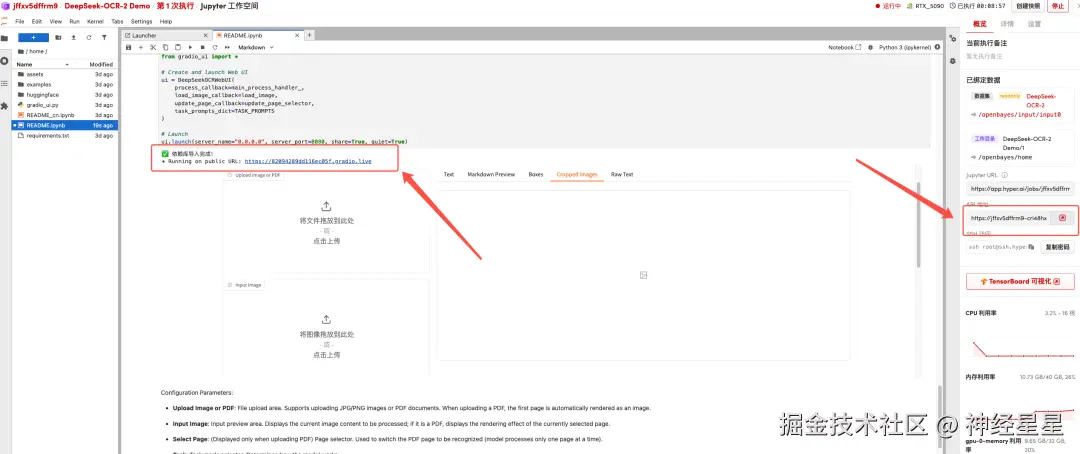This screenshot has width=1080, height=454.
Task: Open the API address external link icon
Action: coord(1062,218)
